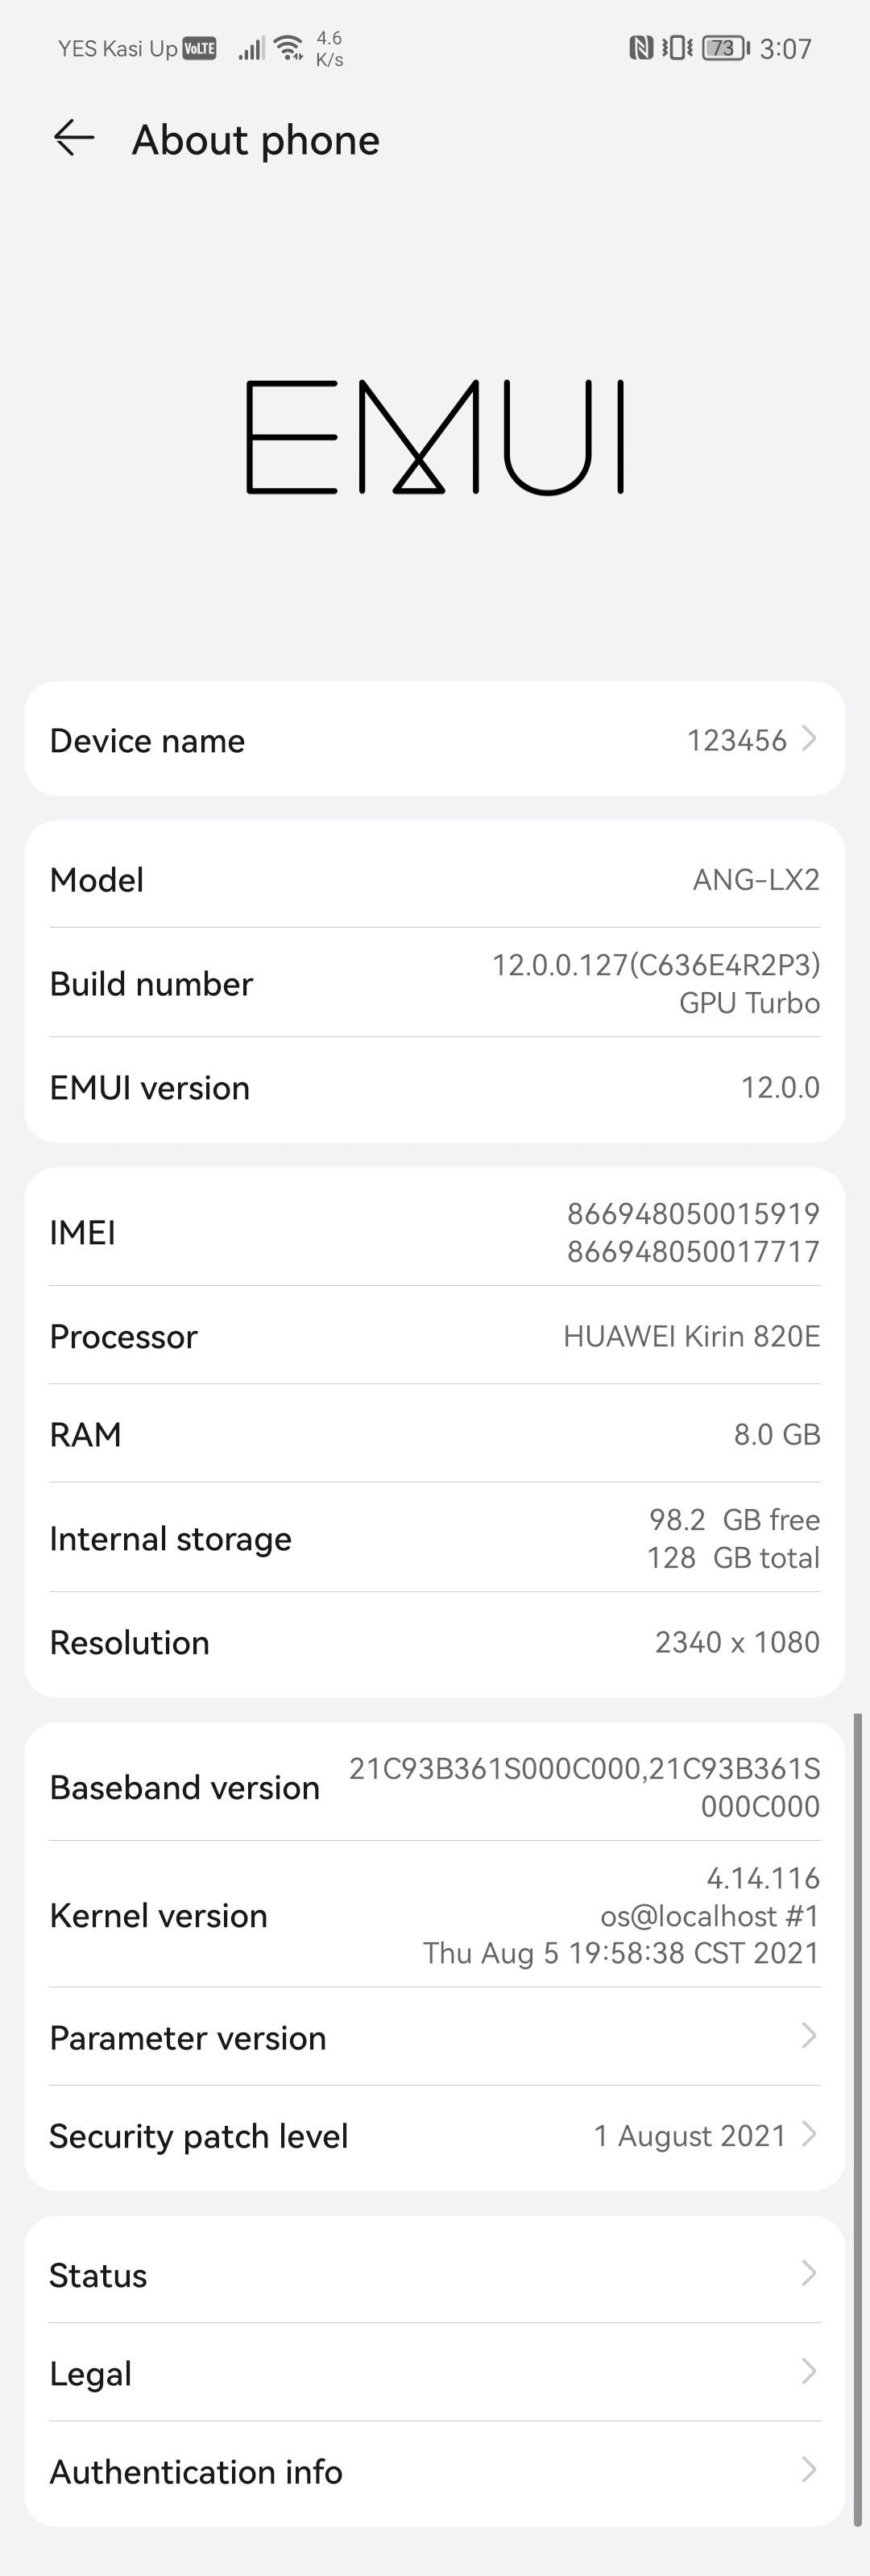Tap the Build number row
This screenshot has height=2576, width=870.
pyautogui.click(x=434, y=983)
